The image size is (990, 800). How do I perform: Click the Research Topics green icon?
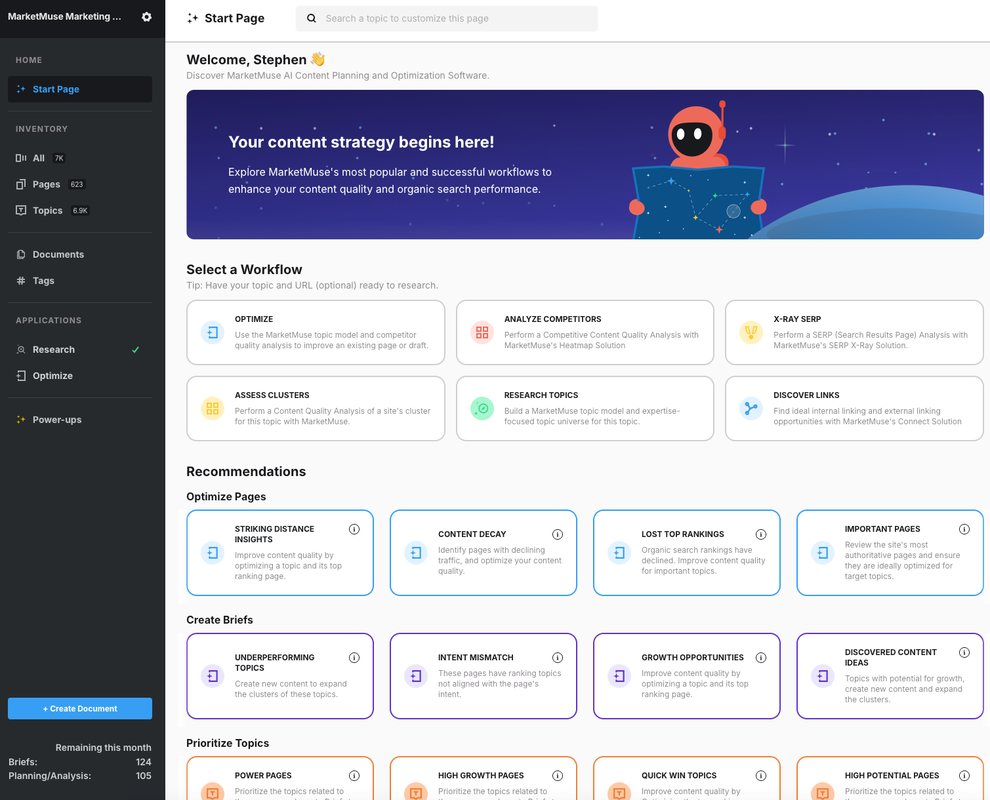pyautogui.click(x=482, y=409)
